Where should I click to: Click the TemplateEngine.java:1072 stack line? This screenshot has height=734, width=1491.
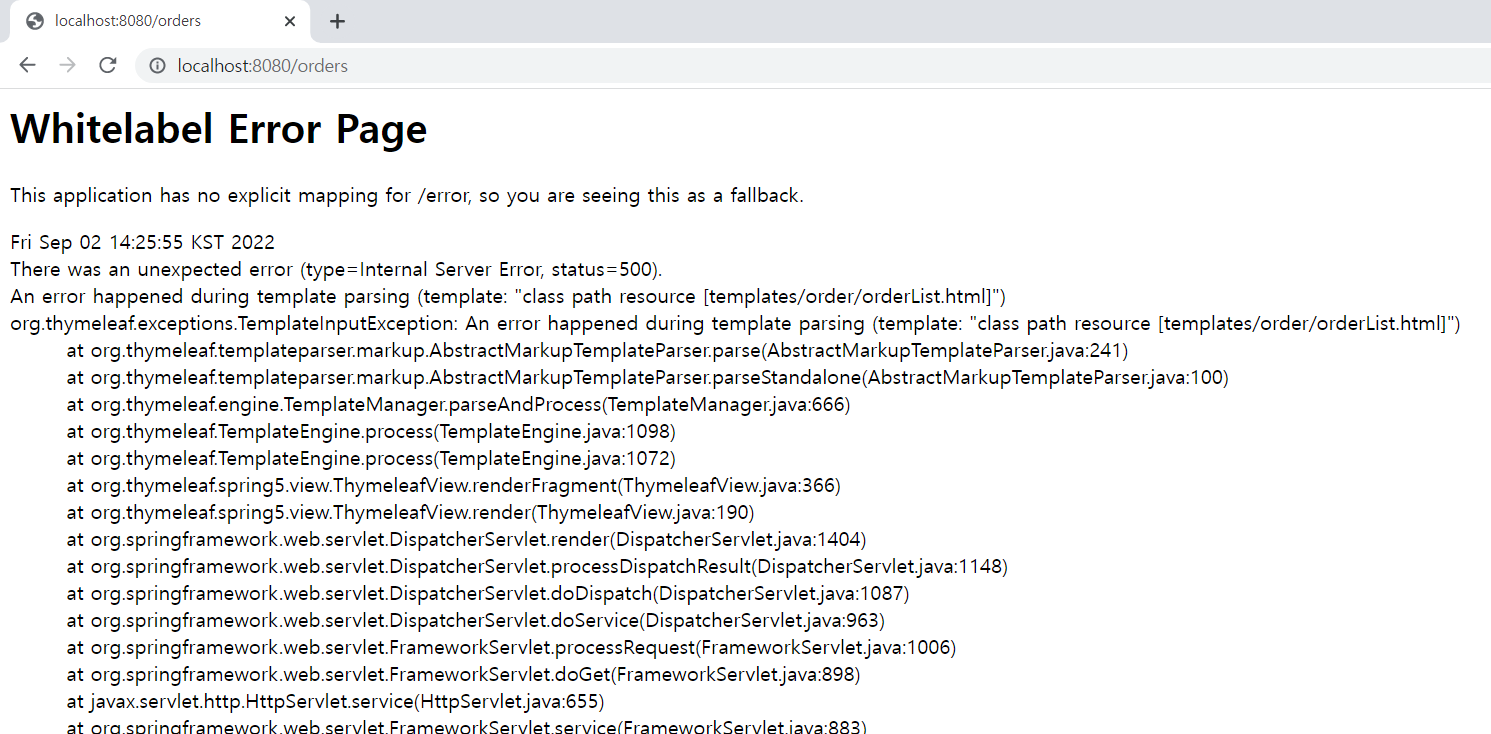[371, 459]
